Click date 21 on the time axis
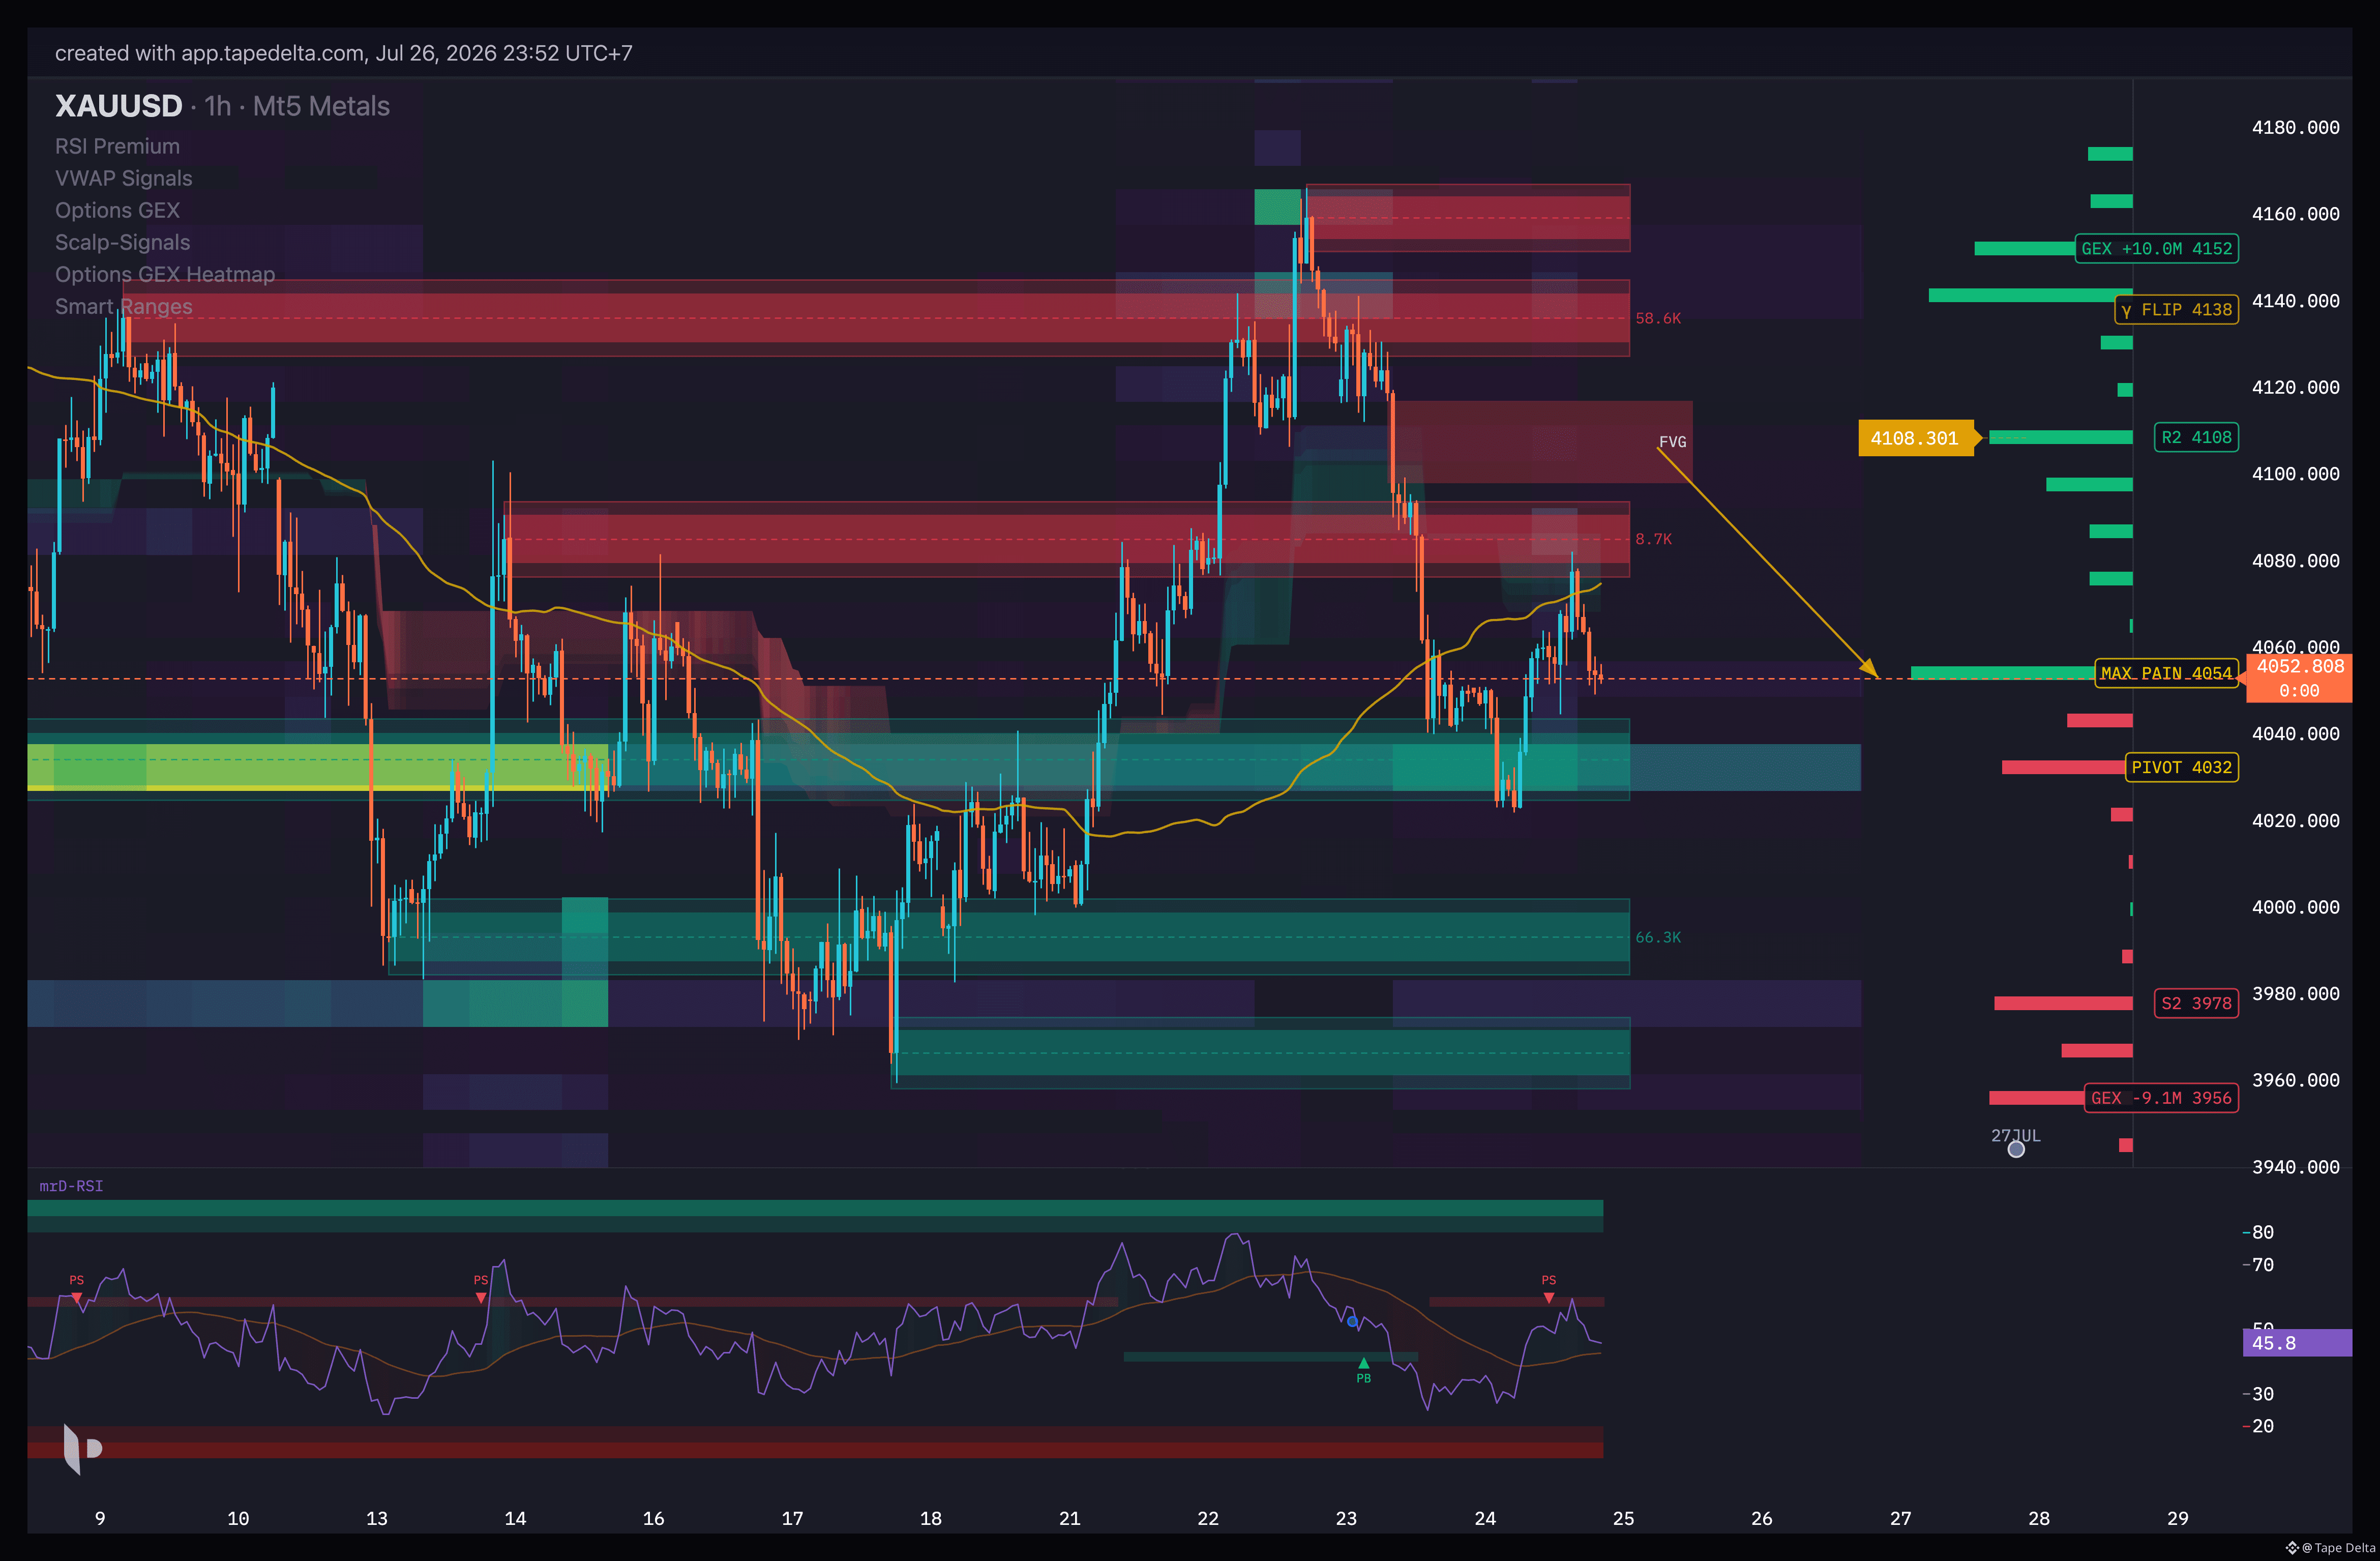 (x=1070, y=1518)
